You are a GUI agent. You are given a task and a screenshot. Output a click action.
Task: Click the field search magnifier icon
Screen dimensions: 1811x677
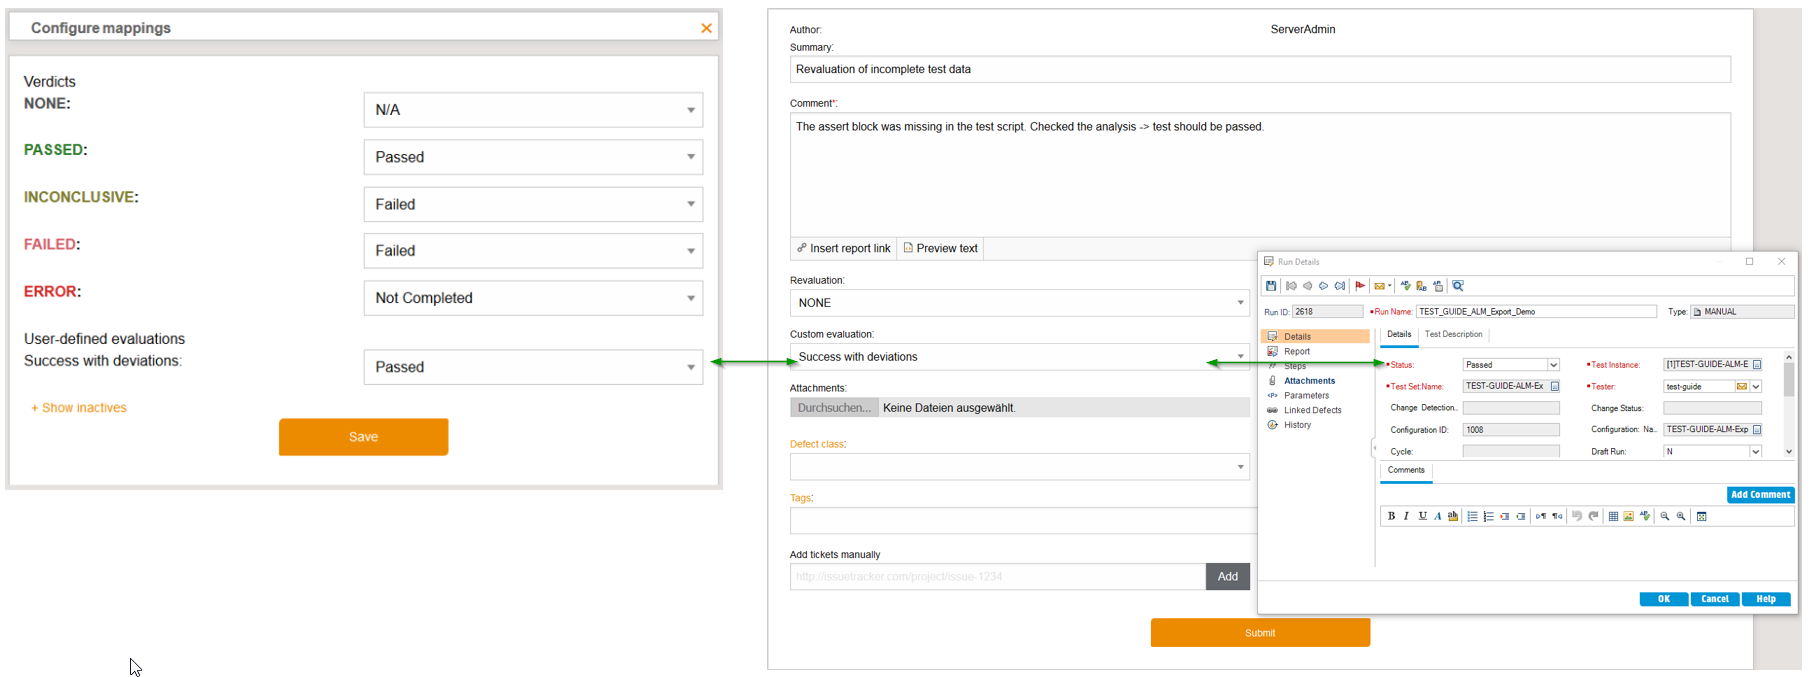(x=1458, y=286)
